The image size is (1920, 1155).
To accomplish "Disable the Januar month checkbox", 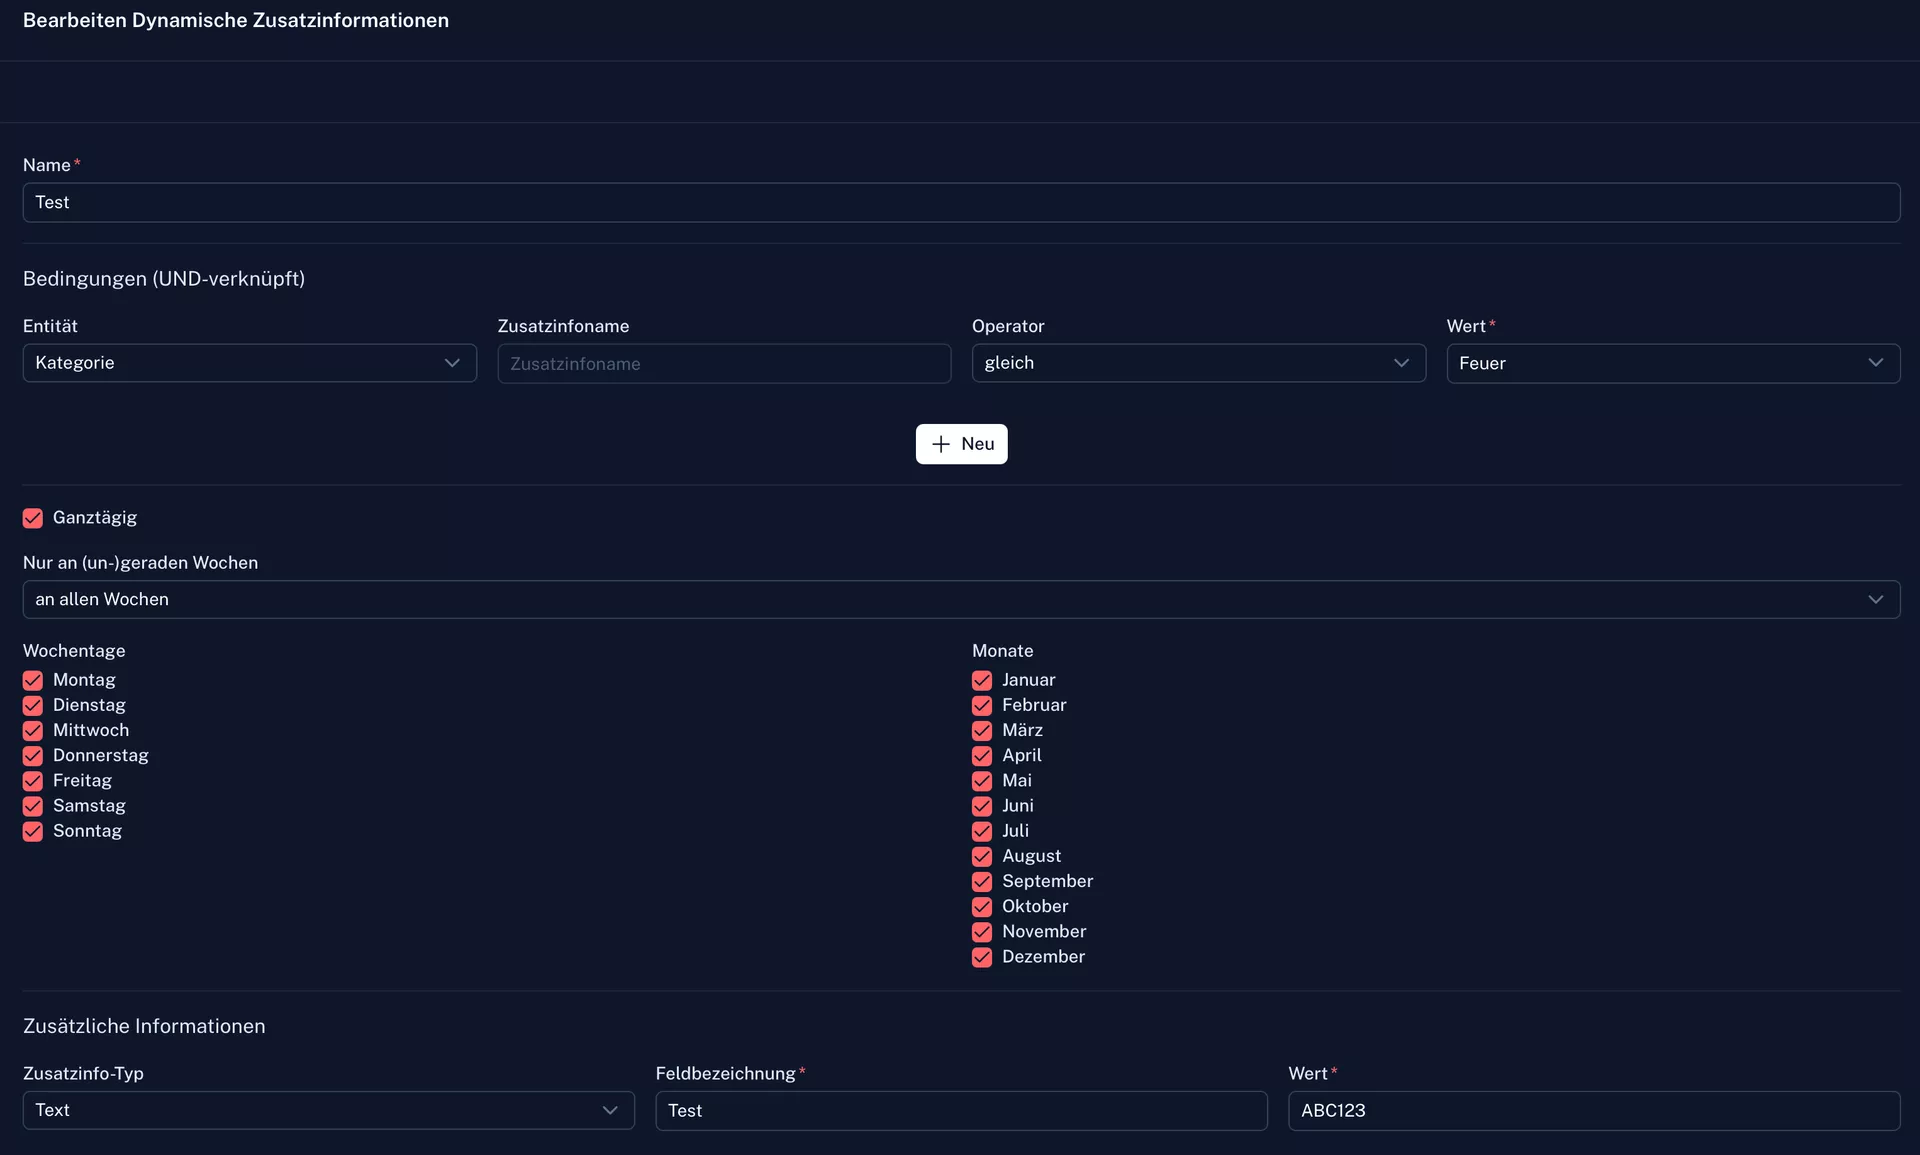I will 982,680.
